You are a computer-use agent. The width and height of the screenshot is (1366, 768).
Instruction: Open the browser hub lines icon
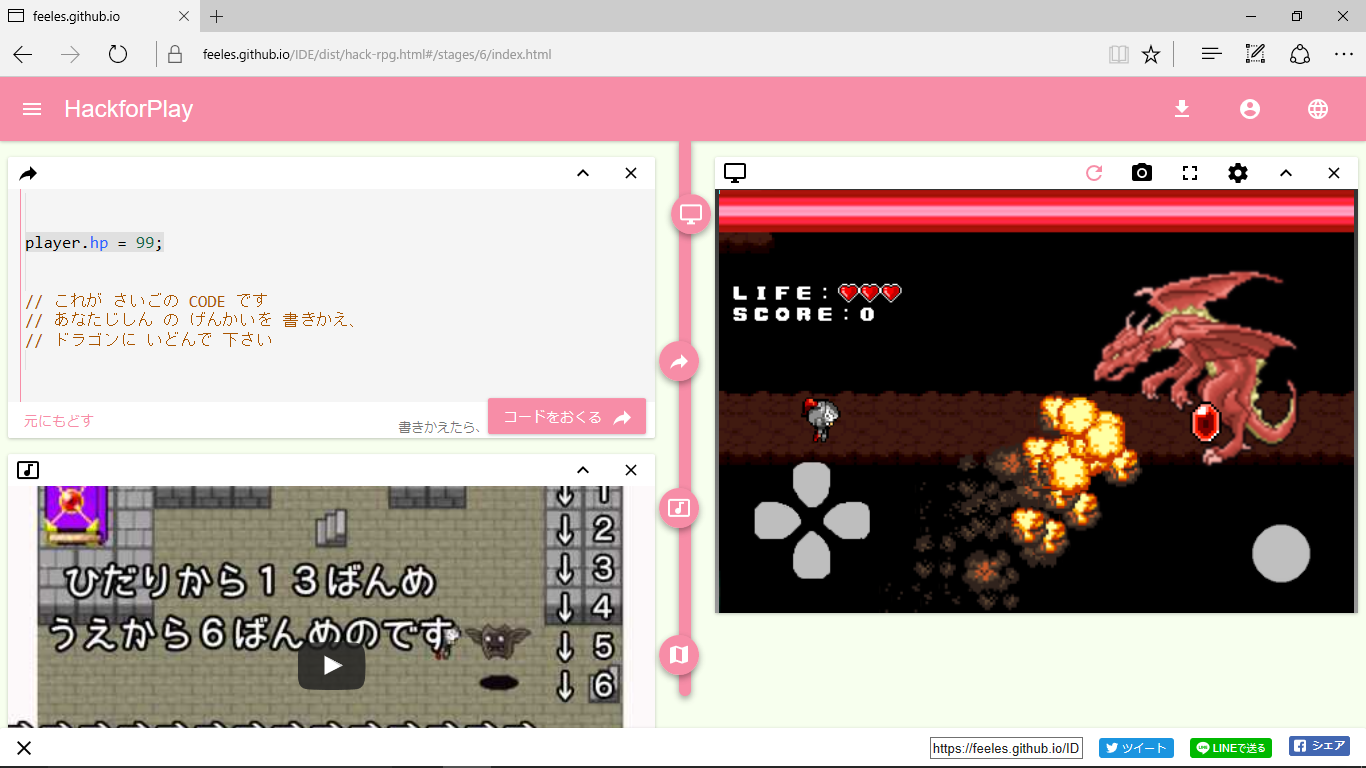coord(1212,54)
